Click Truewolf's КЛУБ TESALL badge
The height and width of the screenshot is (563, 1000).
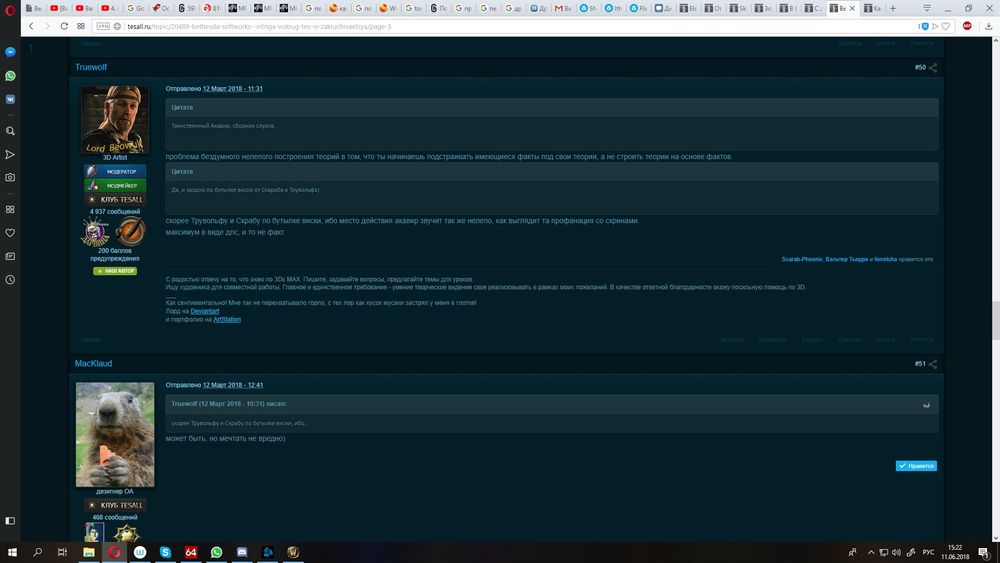(115, 200)
